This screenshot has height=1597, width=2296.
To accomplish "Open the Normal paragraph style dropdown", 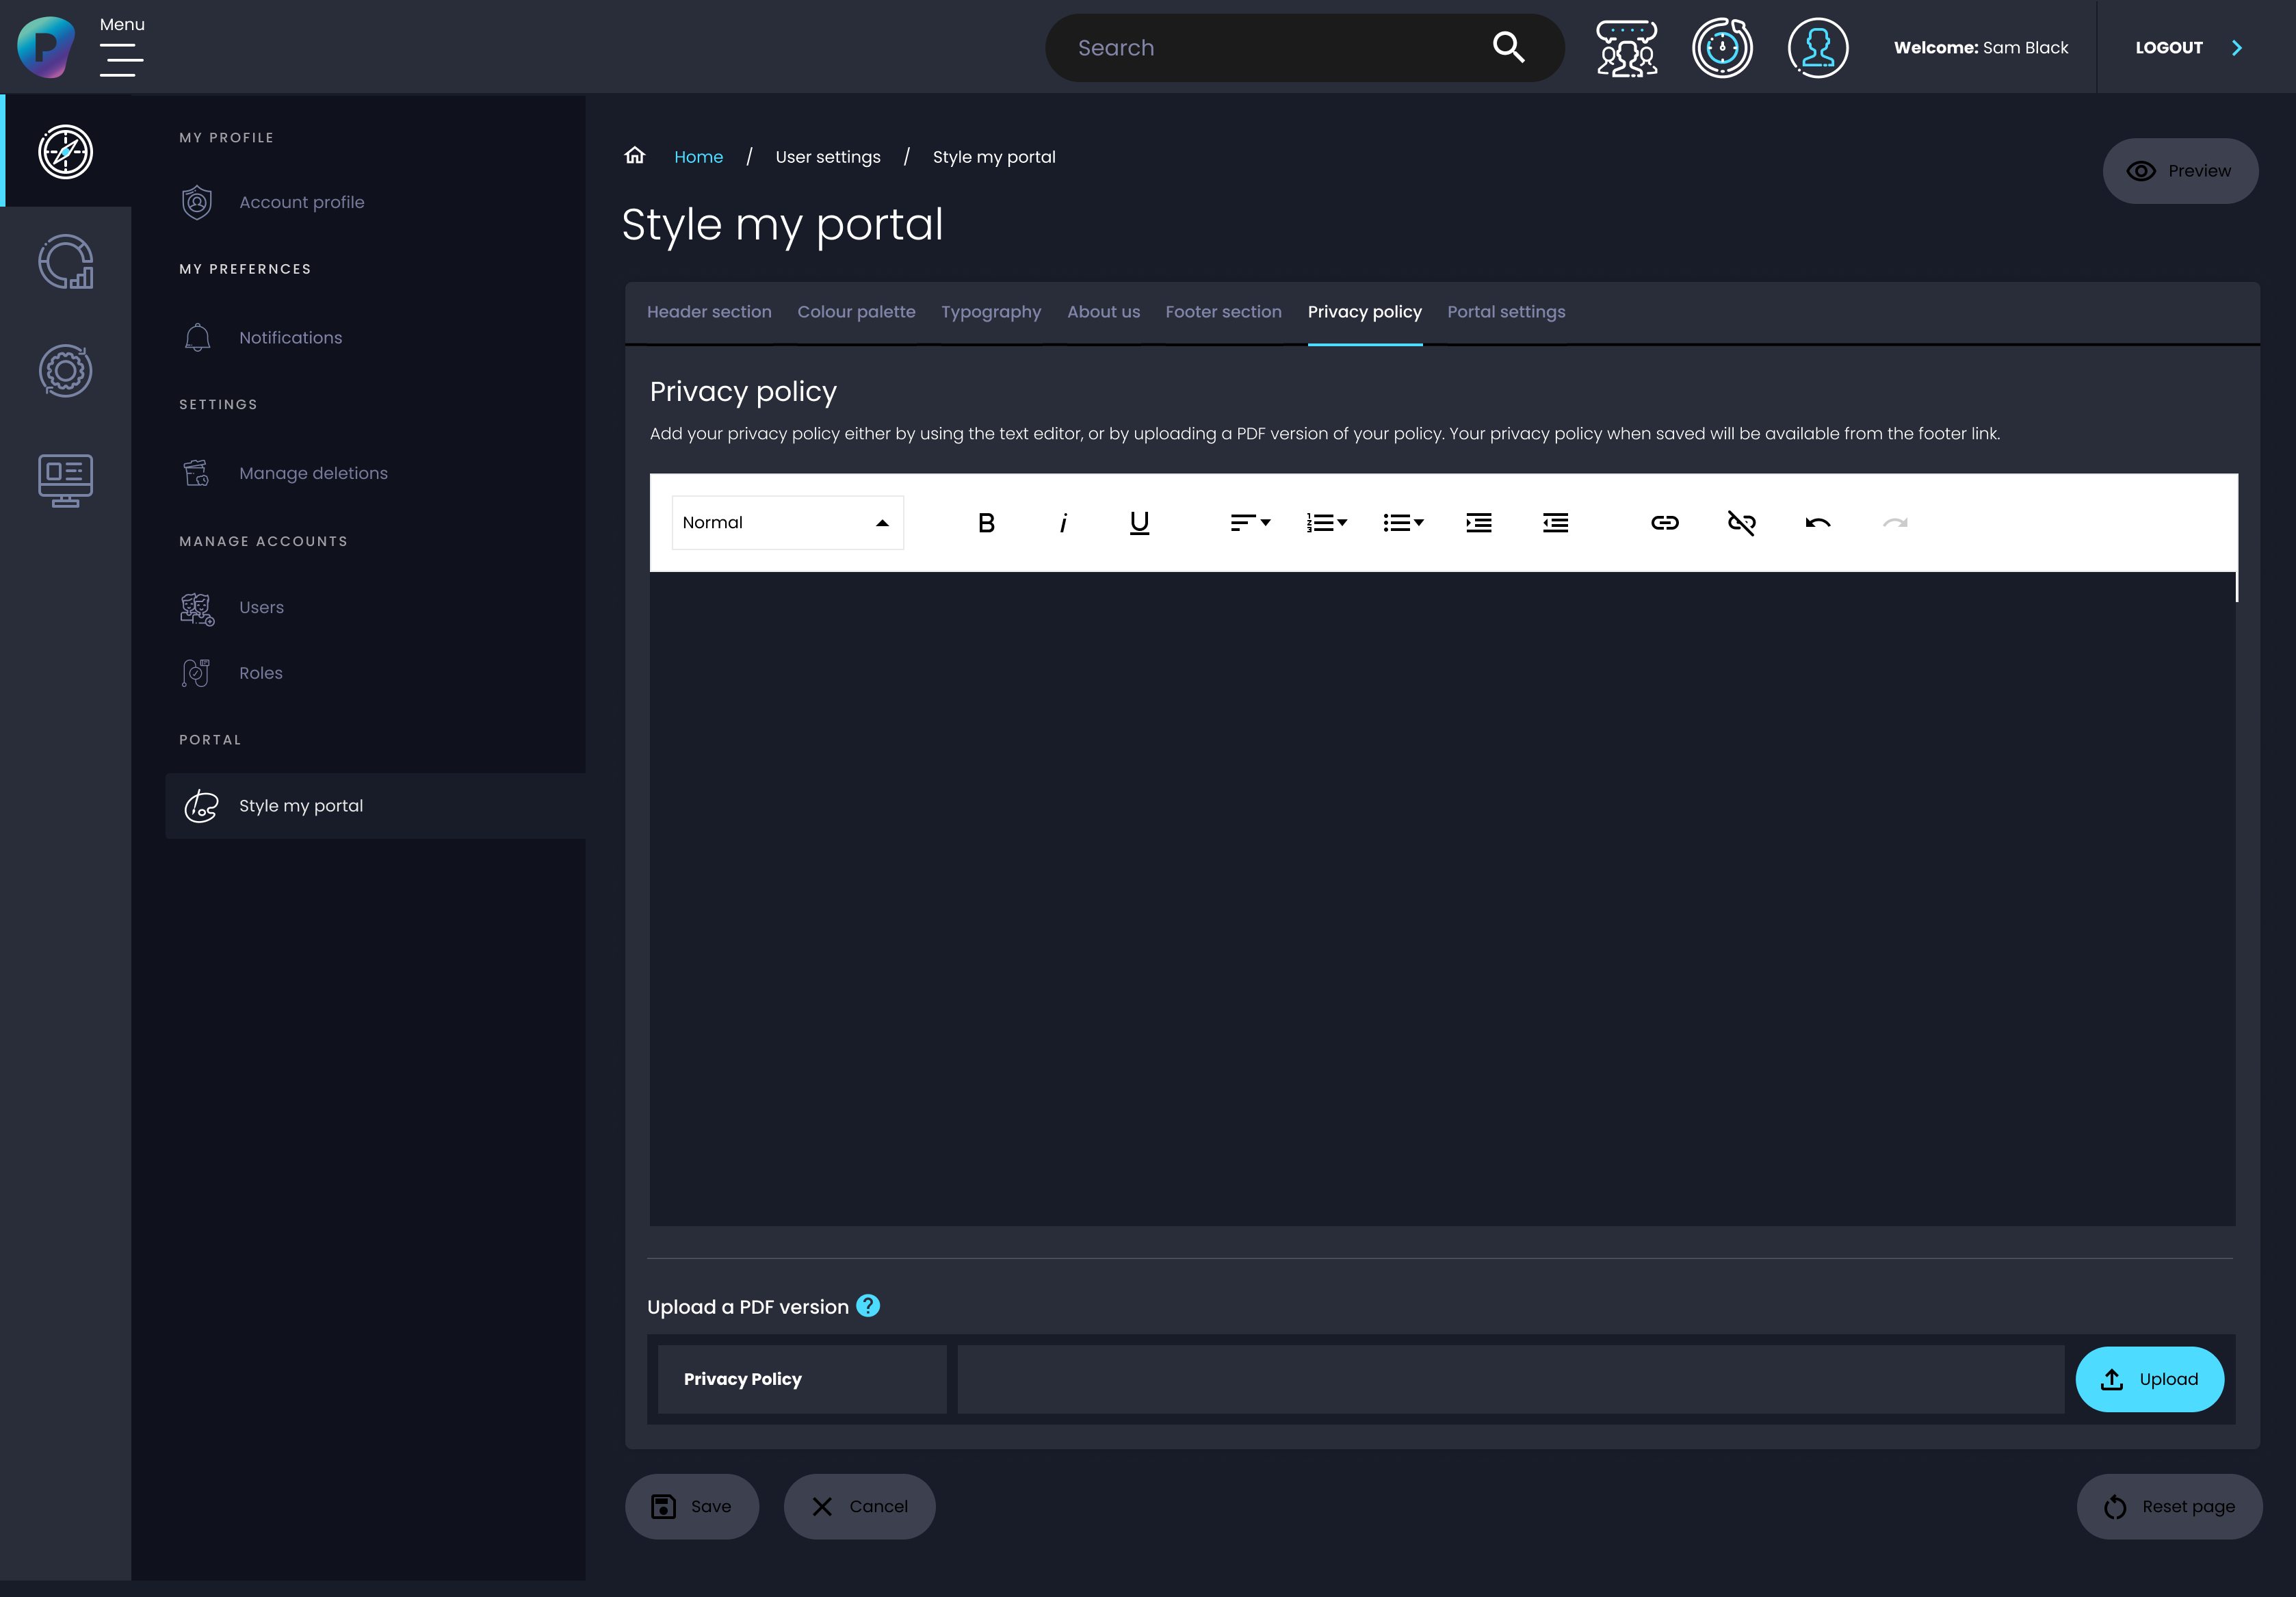I will 787,523.
